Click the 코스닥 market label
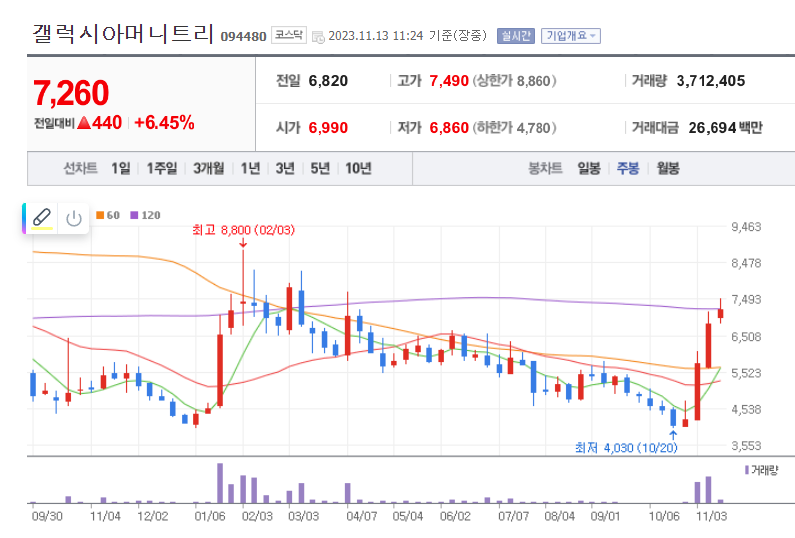795x538 pixels. [288, 35]
